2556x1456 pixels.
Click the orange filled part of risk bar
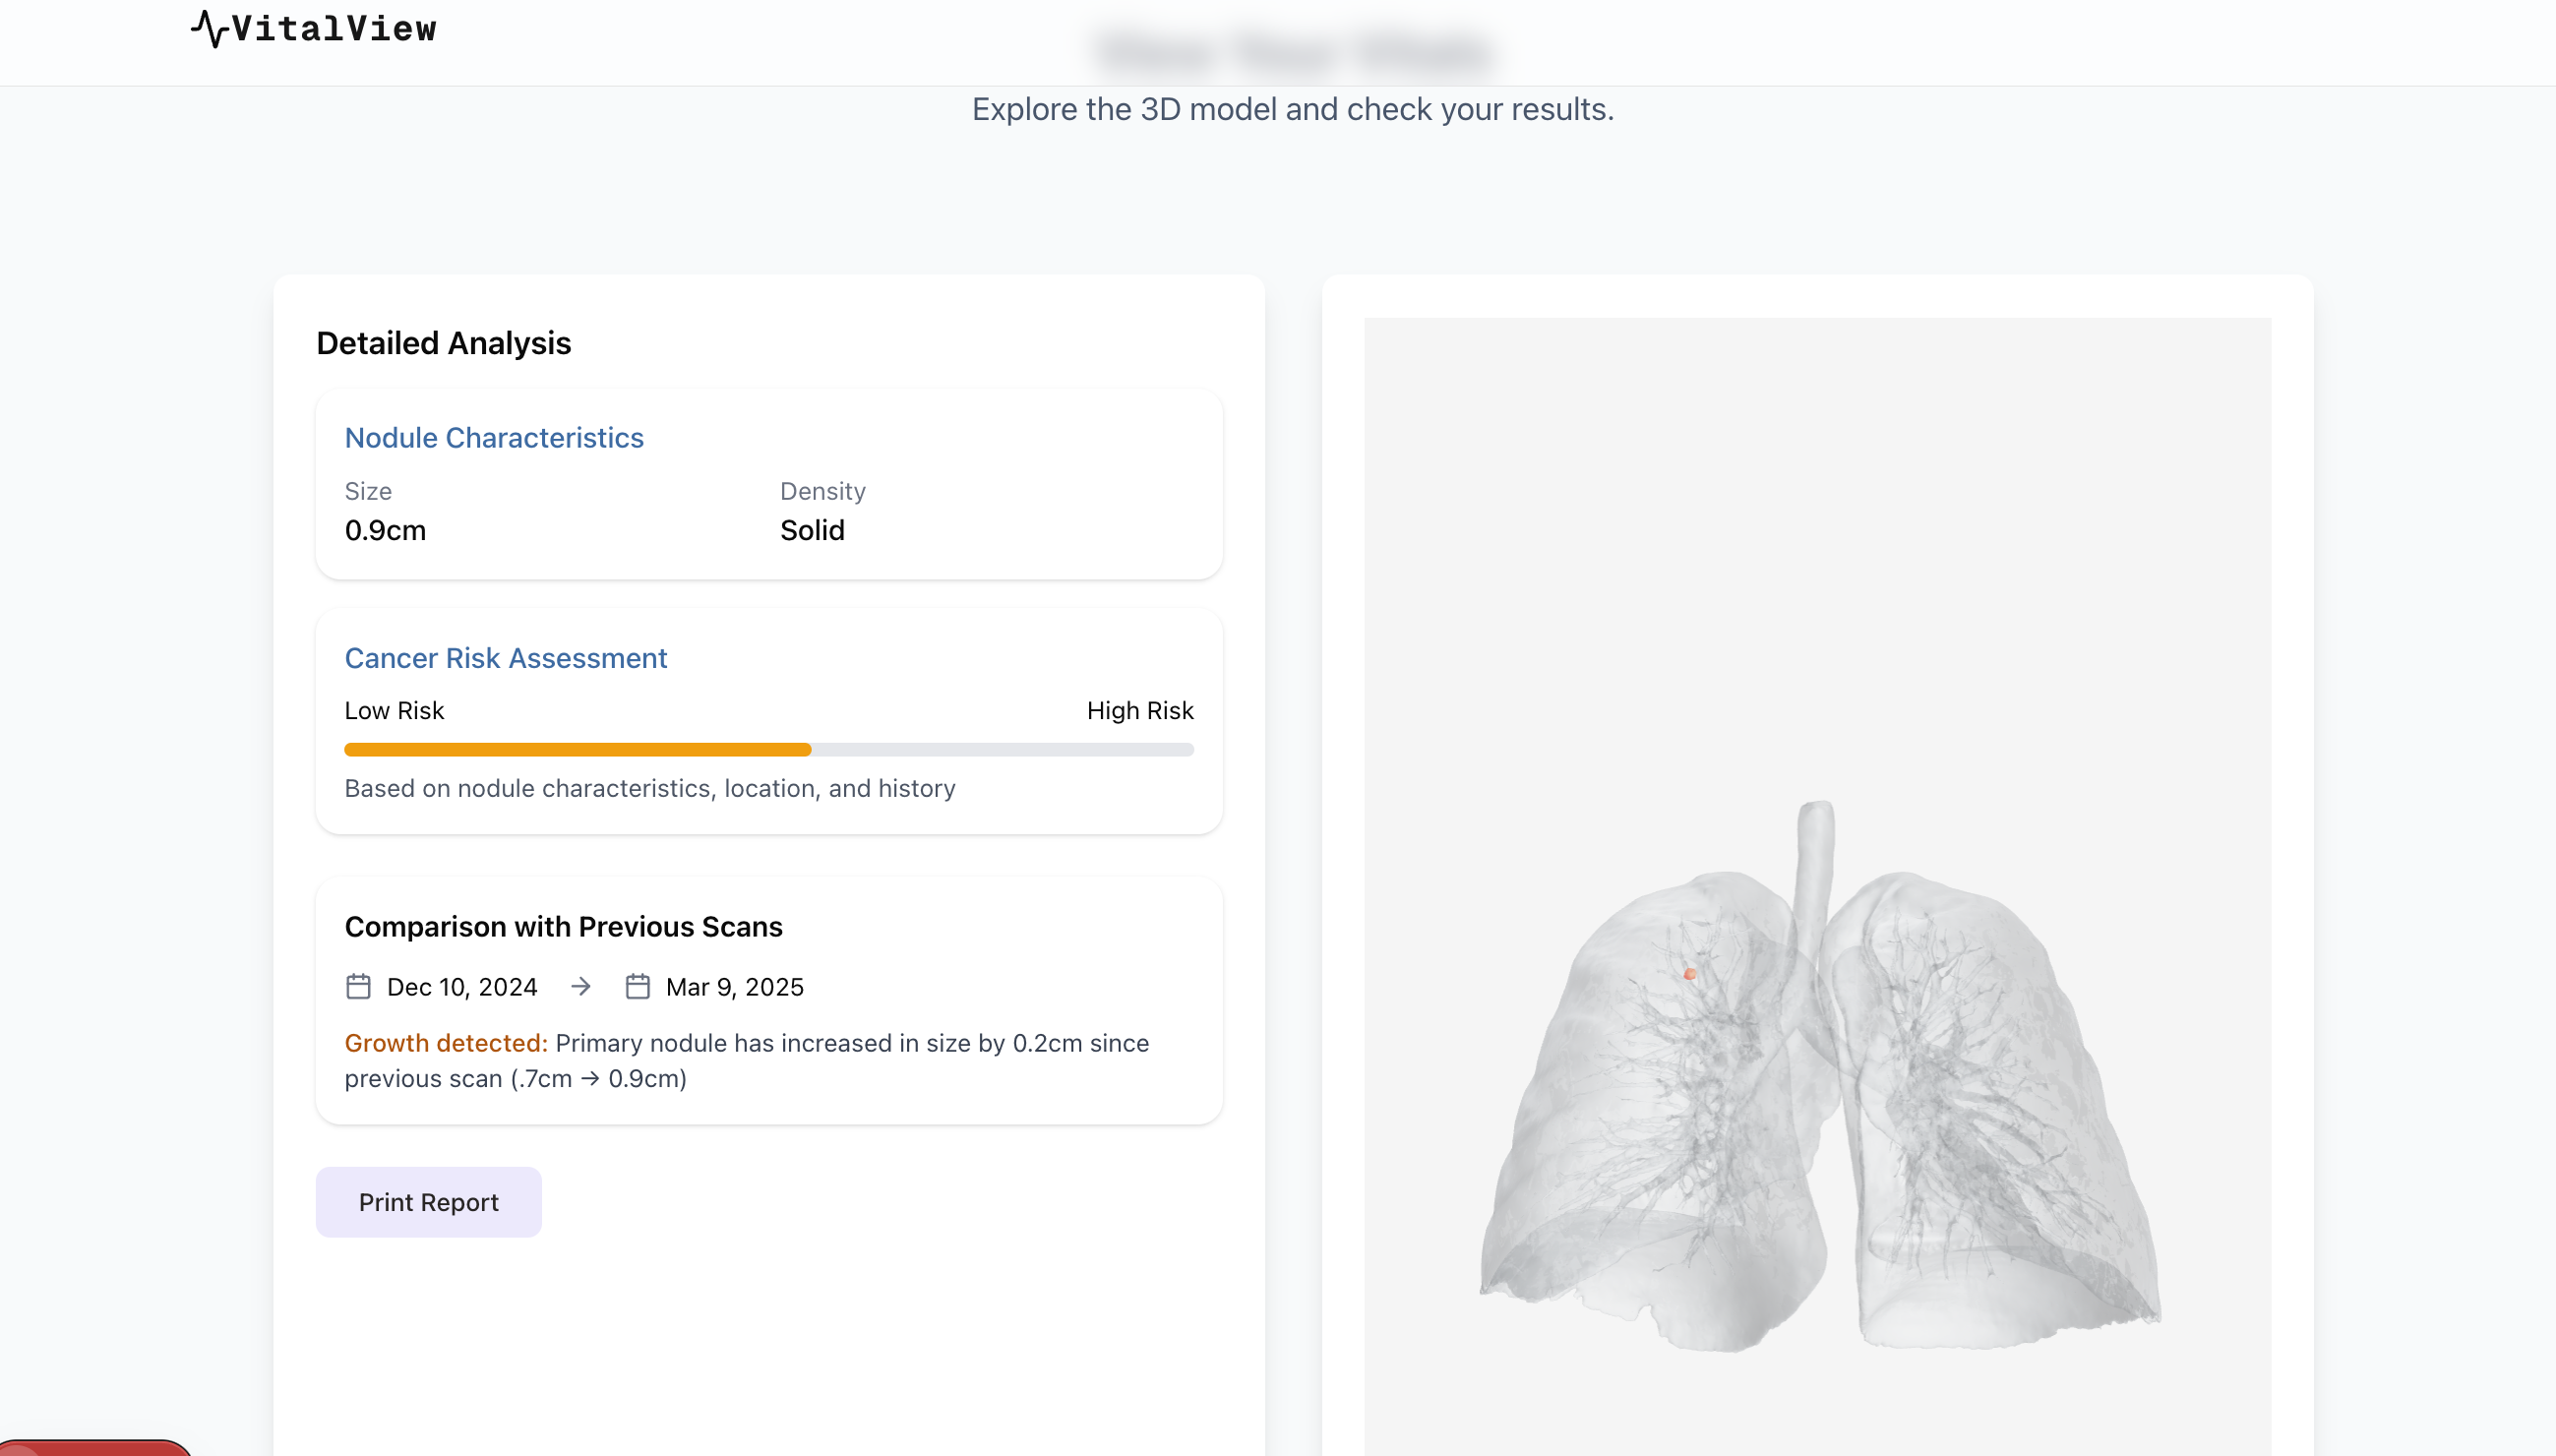coord(577,750)
